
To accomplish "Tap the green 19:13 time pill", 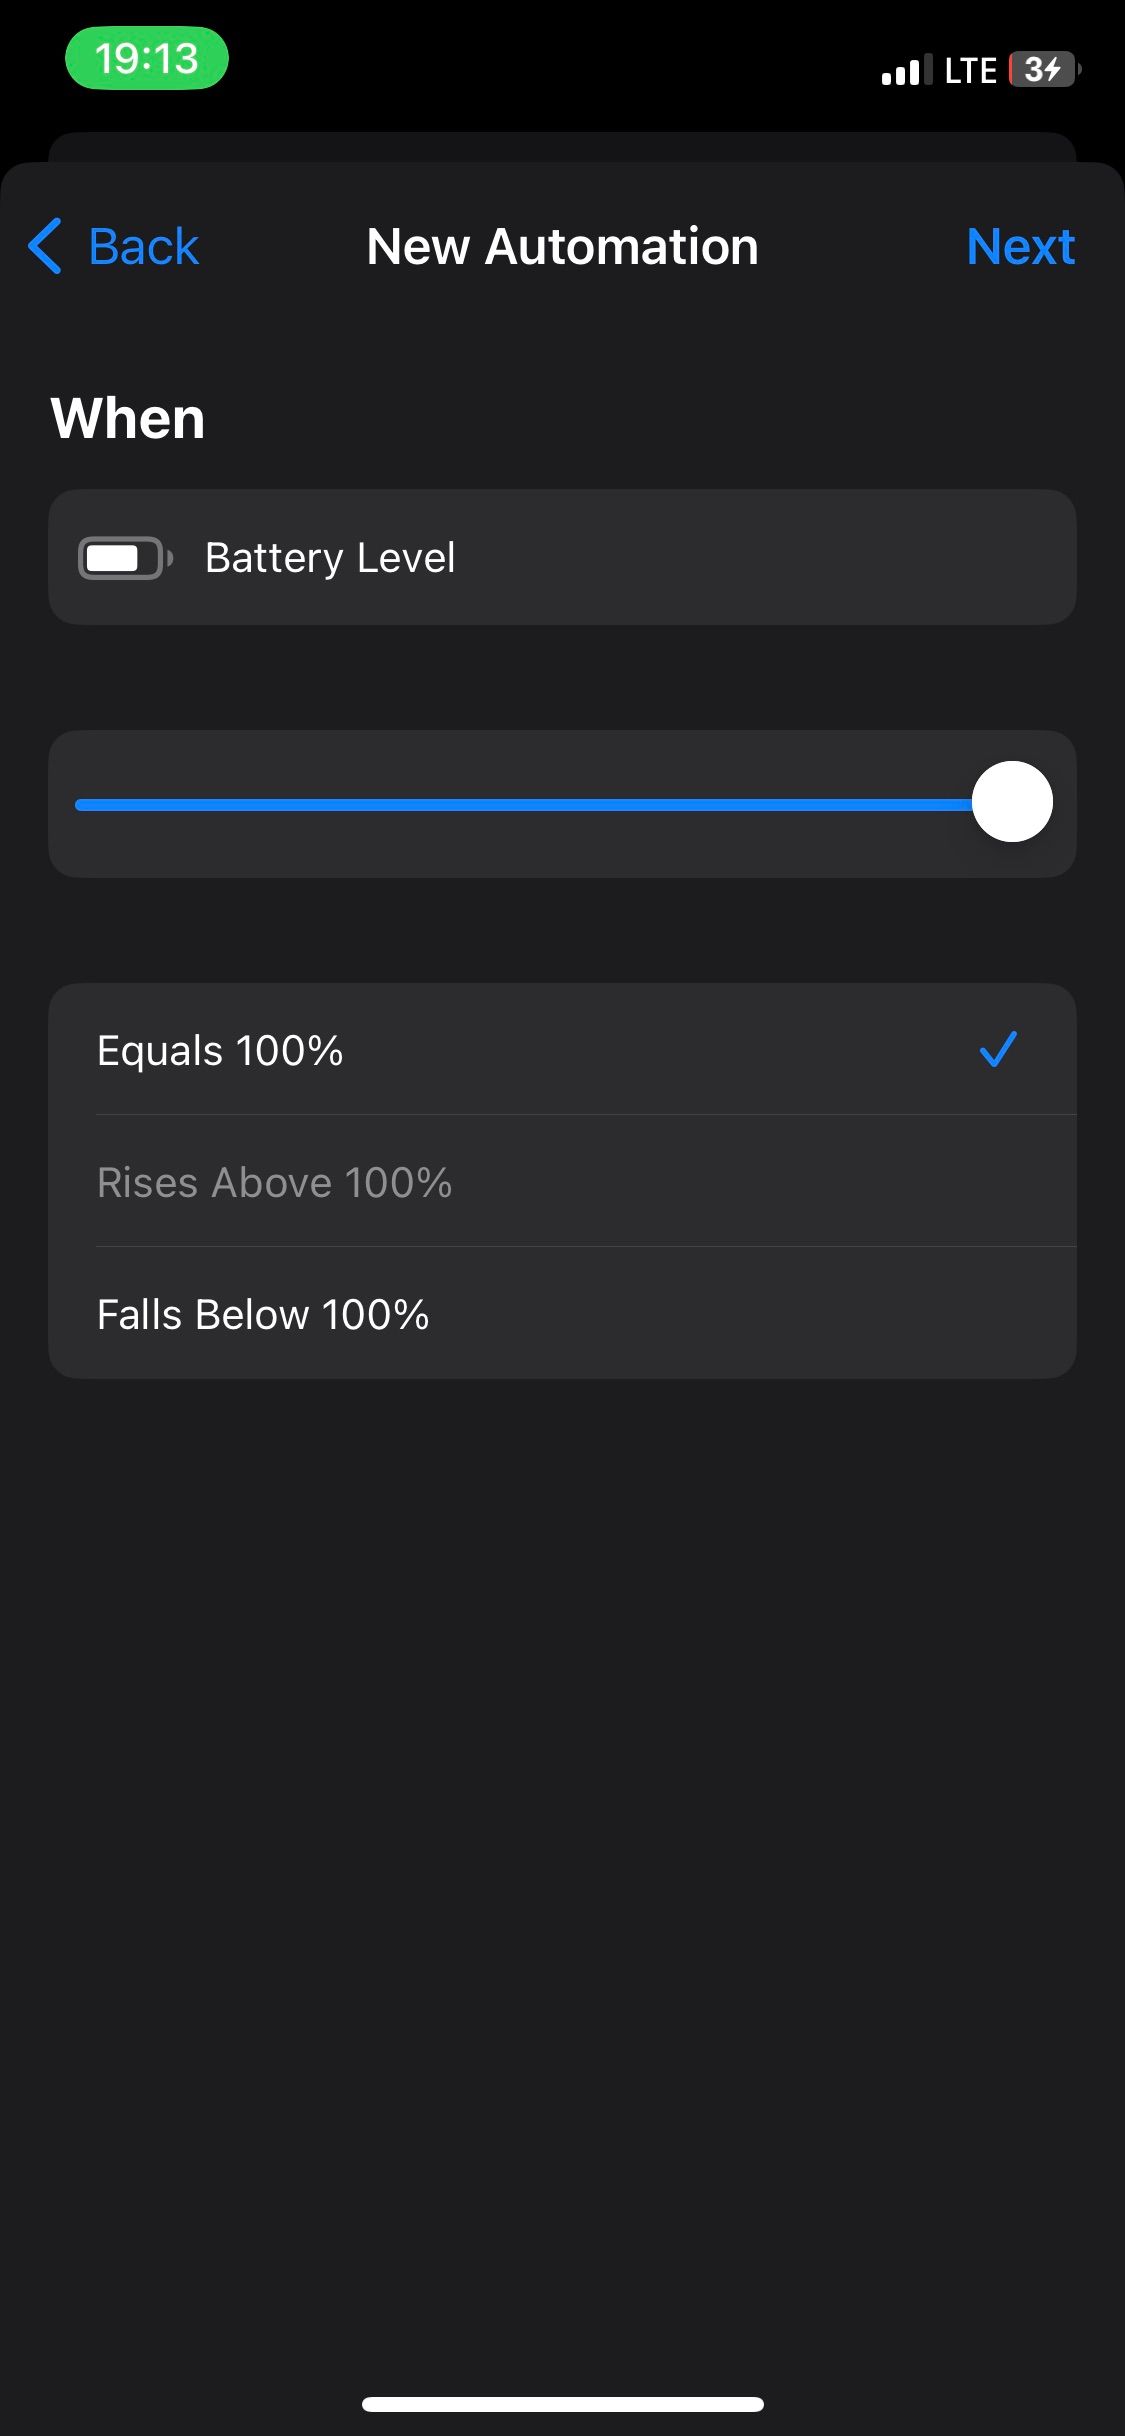I will 147,58.
